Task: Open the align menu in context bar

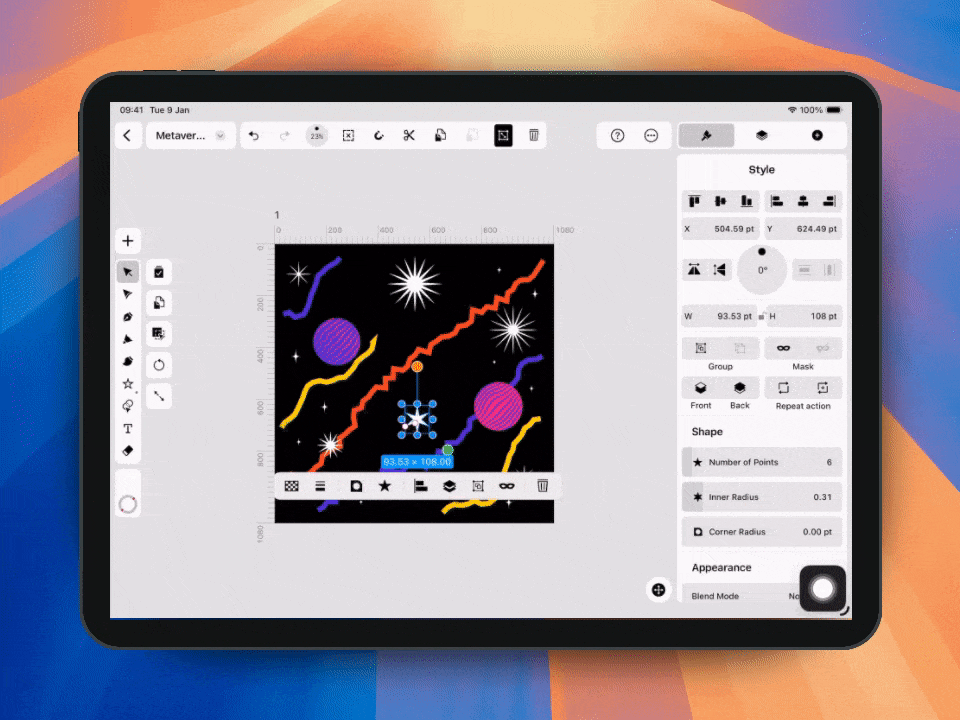Action: [420, 486]
